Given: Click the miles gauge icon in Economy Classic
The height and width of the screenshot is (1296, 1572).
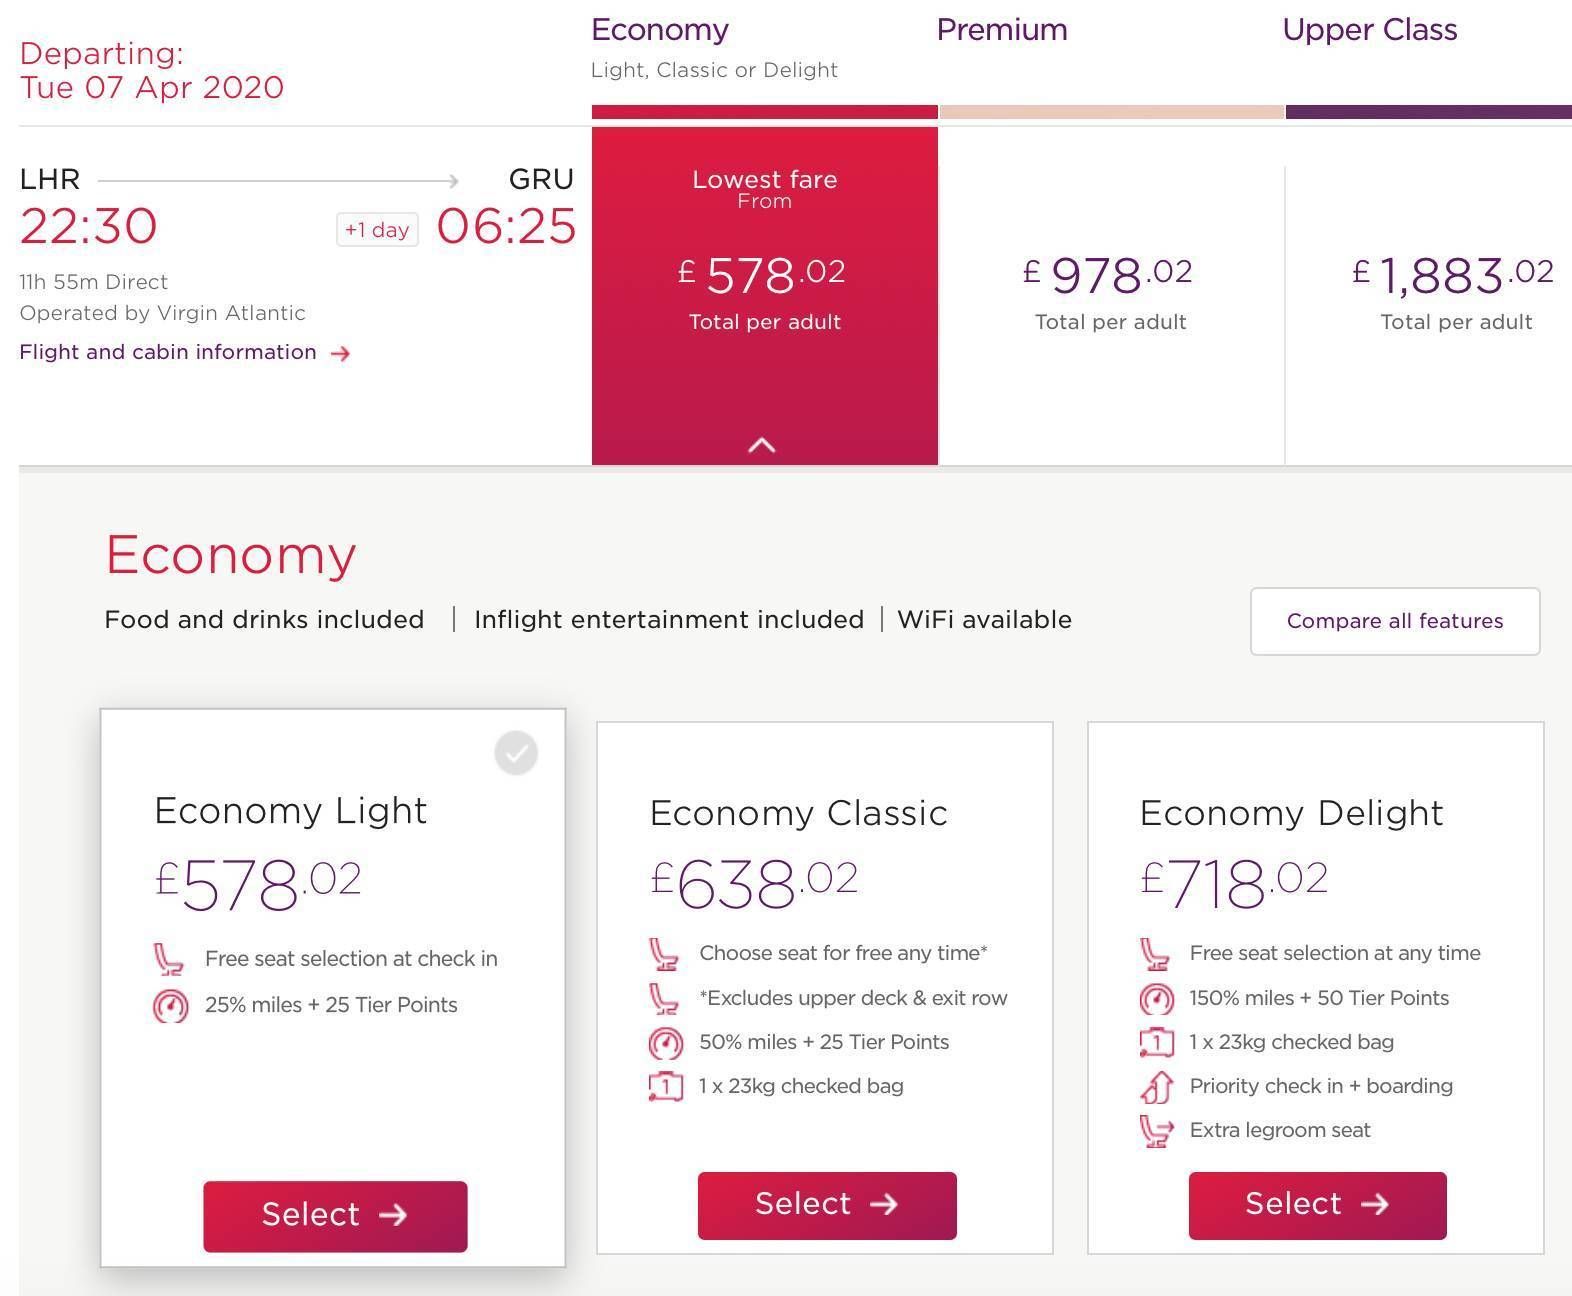Looking at the screenshot, I should pos(665,1043).
